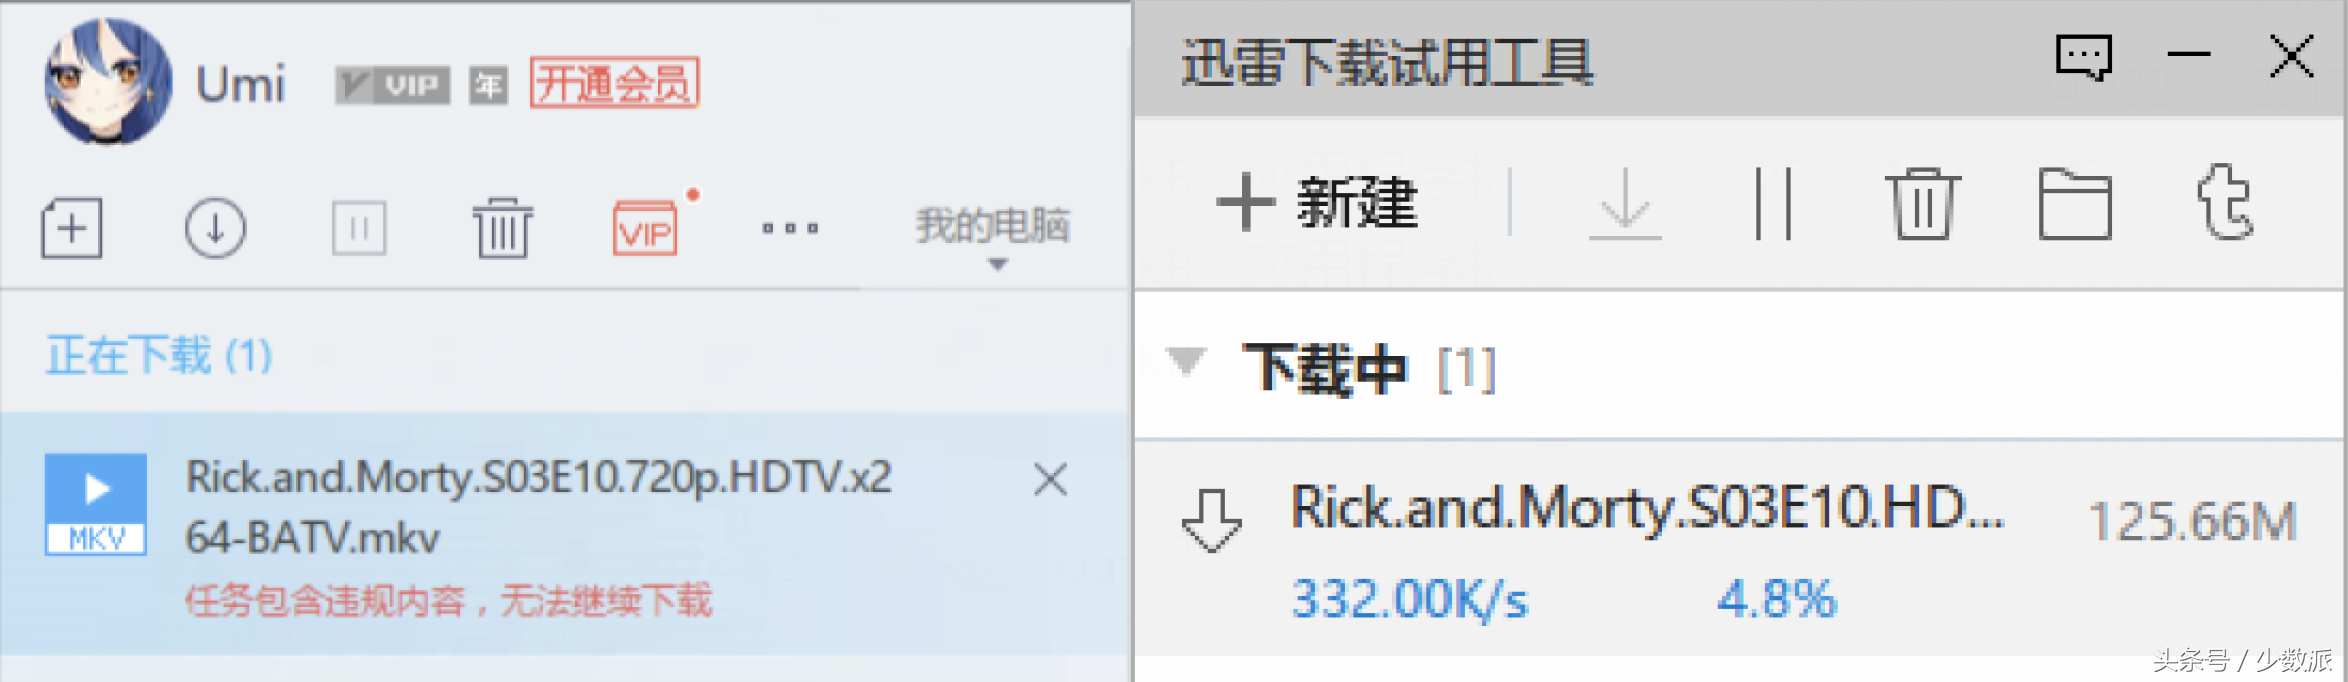Open download folder icon
The height and width of the screenshot is (682, 2348).
tap(2075, 204)
